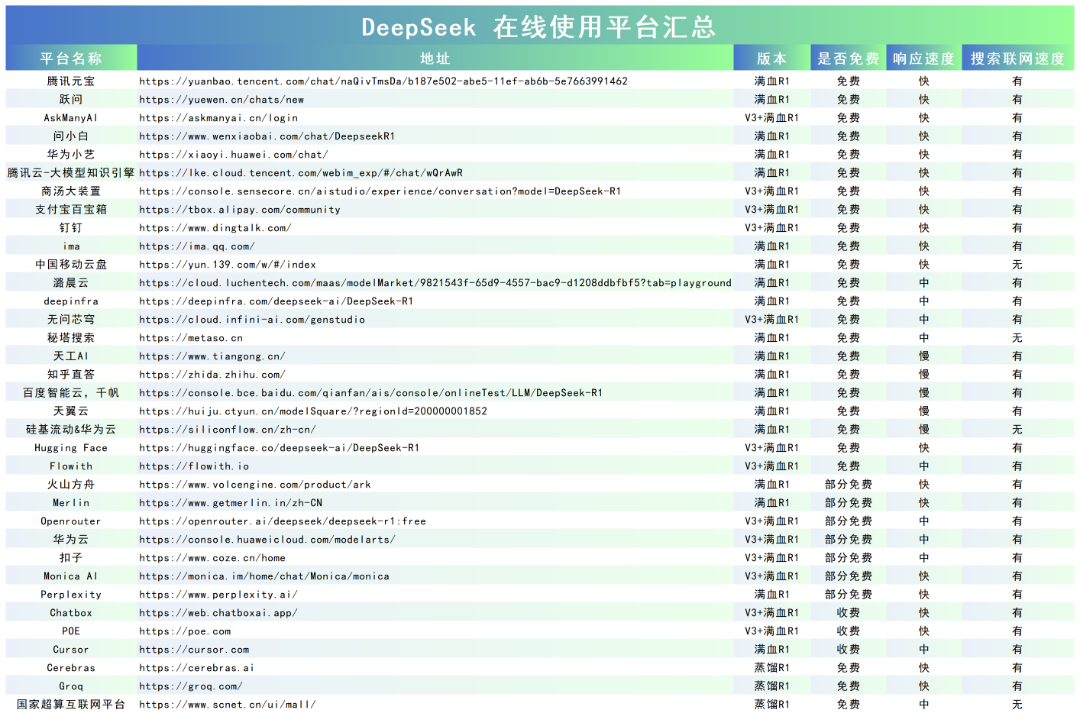
Task: Select the 秘塔搜索 platform name cell
Action: point(71,338)
